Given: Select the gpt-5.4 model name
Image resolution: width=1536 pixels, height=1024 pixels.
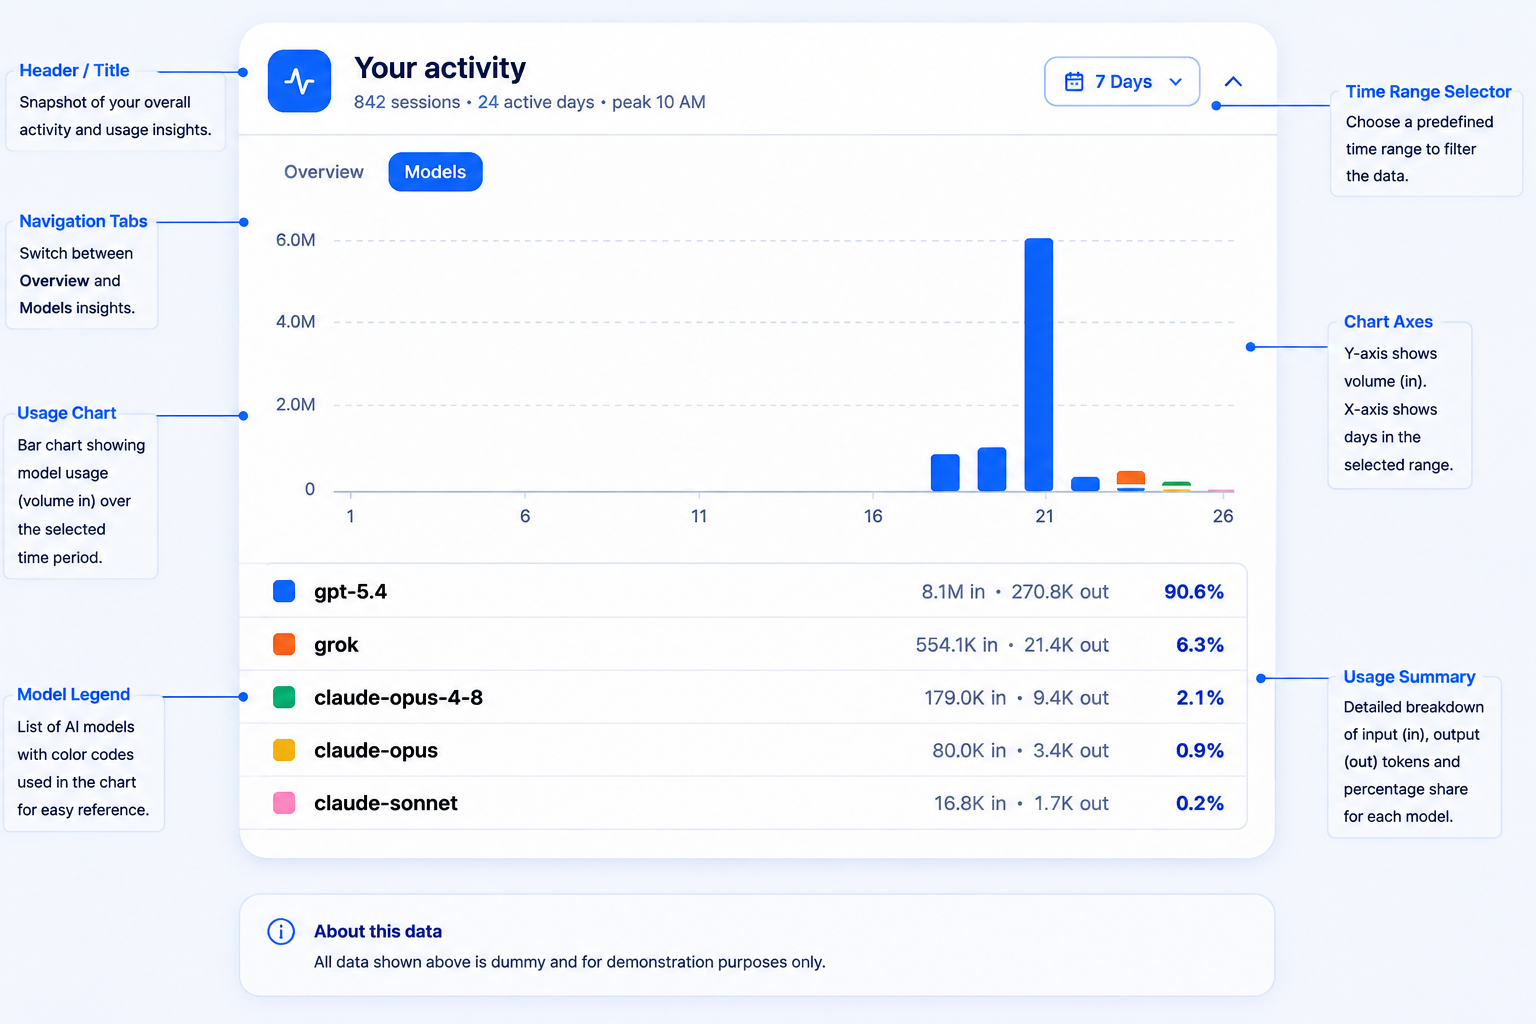Looking at the screenshot, I should 350,592.
